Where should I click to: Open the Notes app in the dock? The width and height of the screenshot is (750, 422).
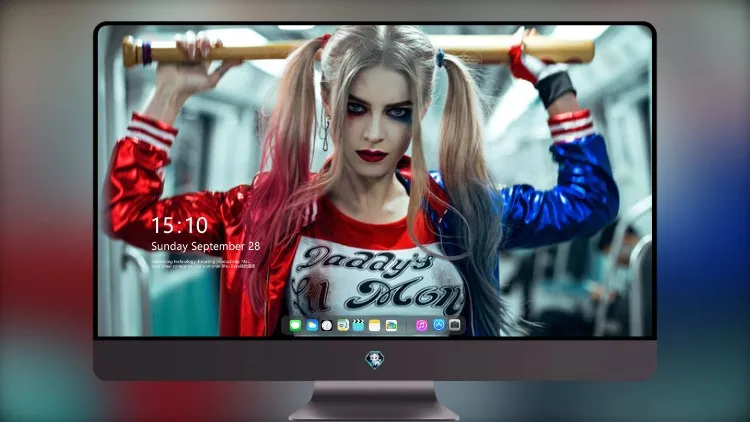pos(375,325)
